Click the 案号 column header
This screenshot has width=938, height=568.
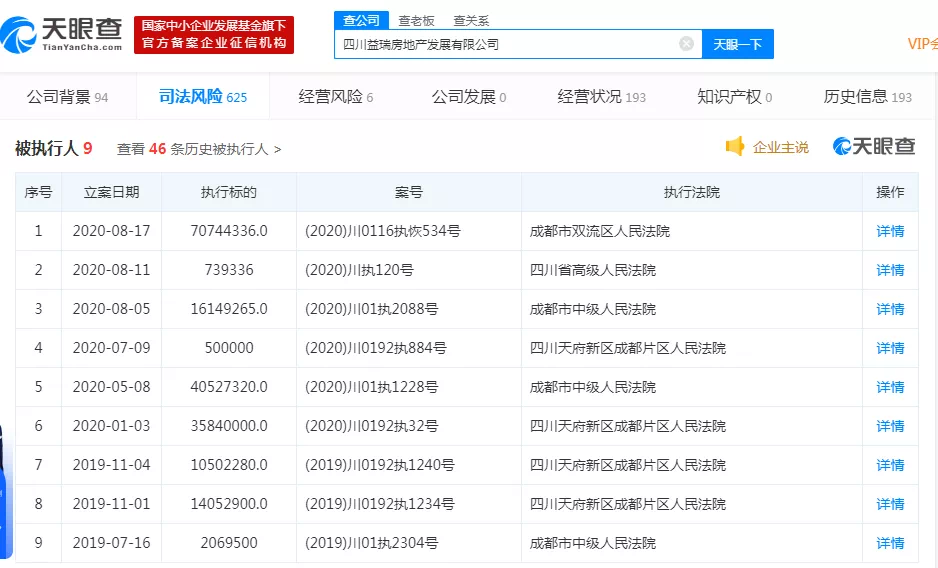409,192
